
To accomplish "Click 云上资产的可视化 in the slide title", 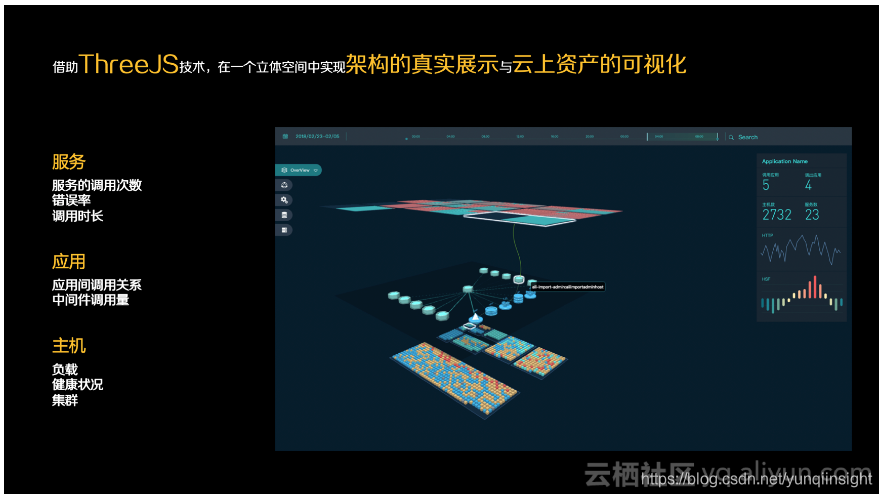I will click(600, 64).
